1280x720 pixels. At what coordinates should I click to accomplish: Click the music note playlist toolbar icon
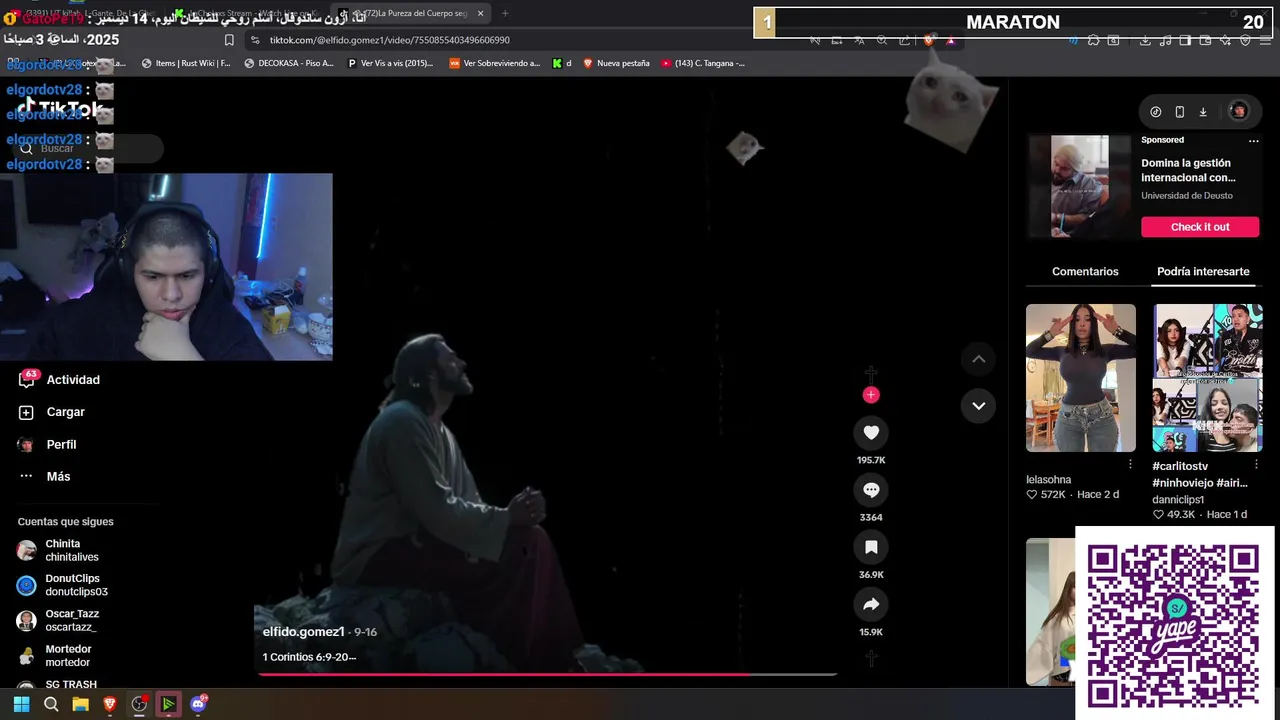click(1165, 40)
